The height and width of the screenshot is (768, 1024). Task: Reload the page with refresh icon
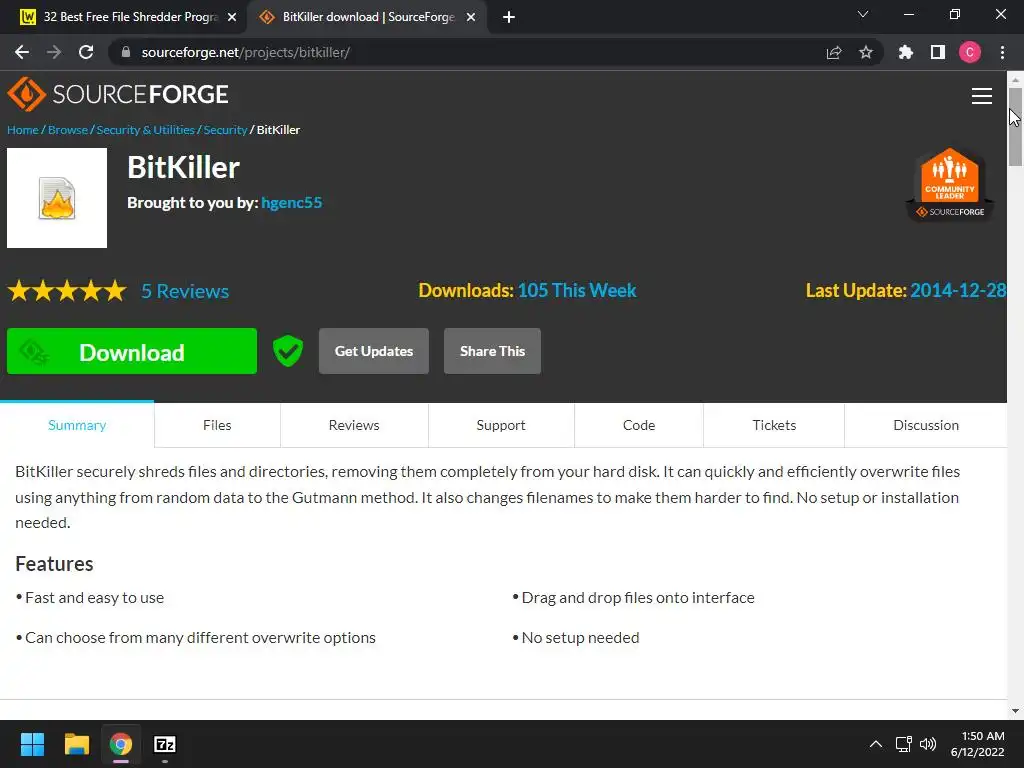point(86,52)
